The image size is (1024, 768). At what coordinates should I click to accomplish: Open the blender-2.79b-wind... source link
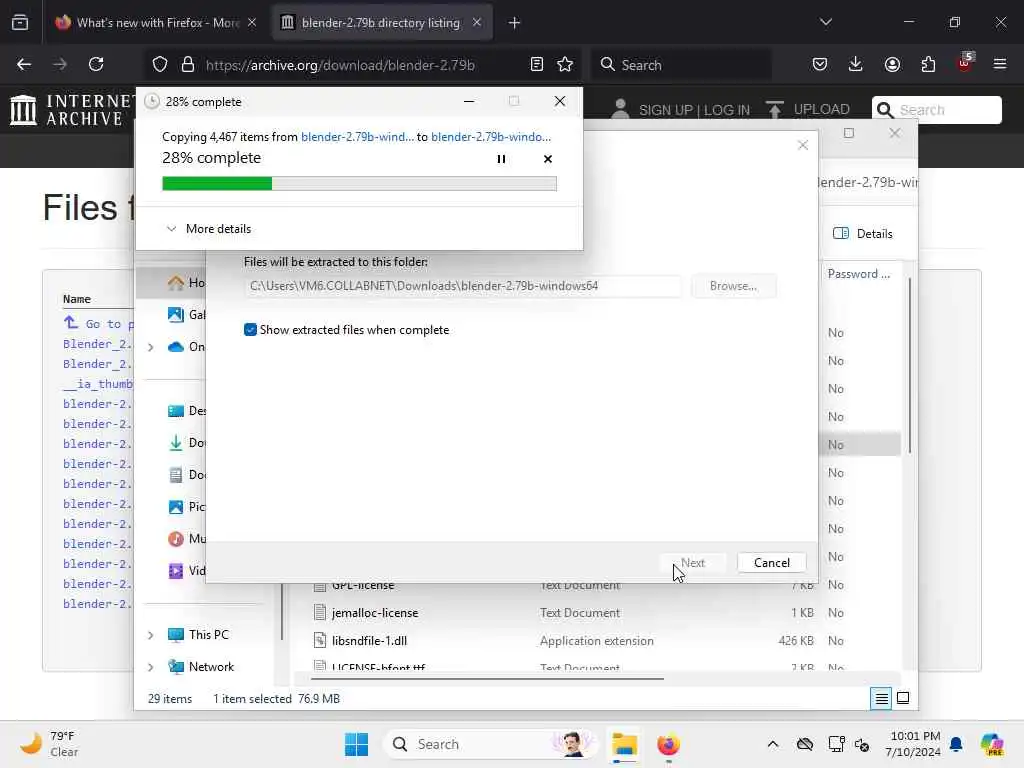point(357,136)
